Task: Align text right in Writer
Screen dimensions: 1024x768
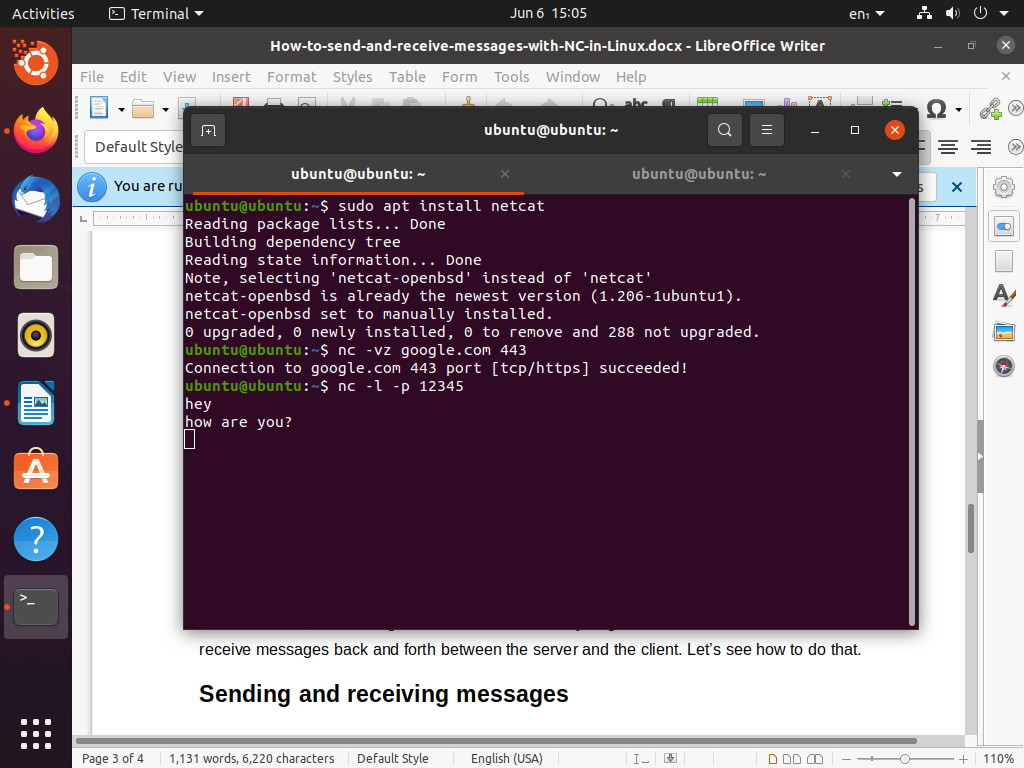Action: pyautogui.click(x=981, y=147)
